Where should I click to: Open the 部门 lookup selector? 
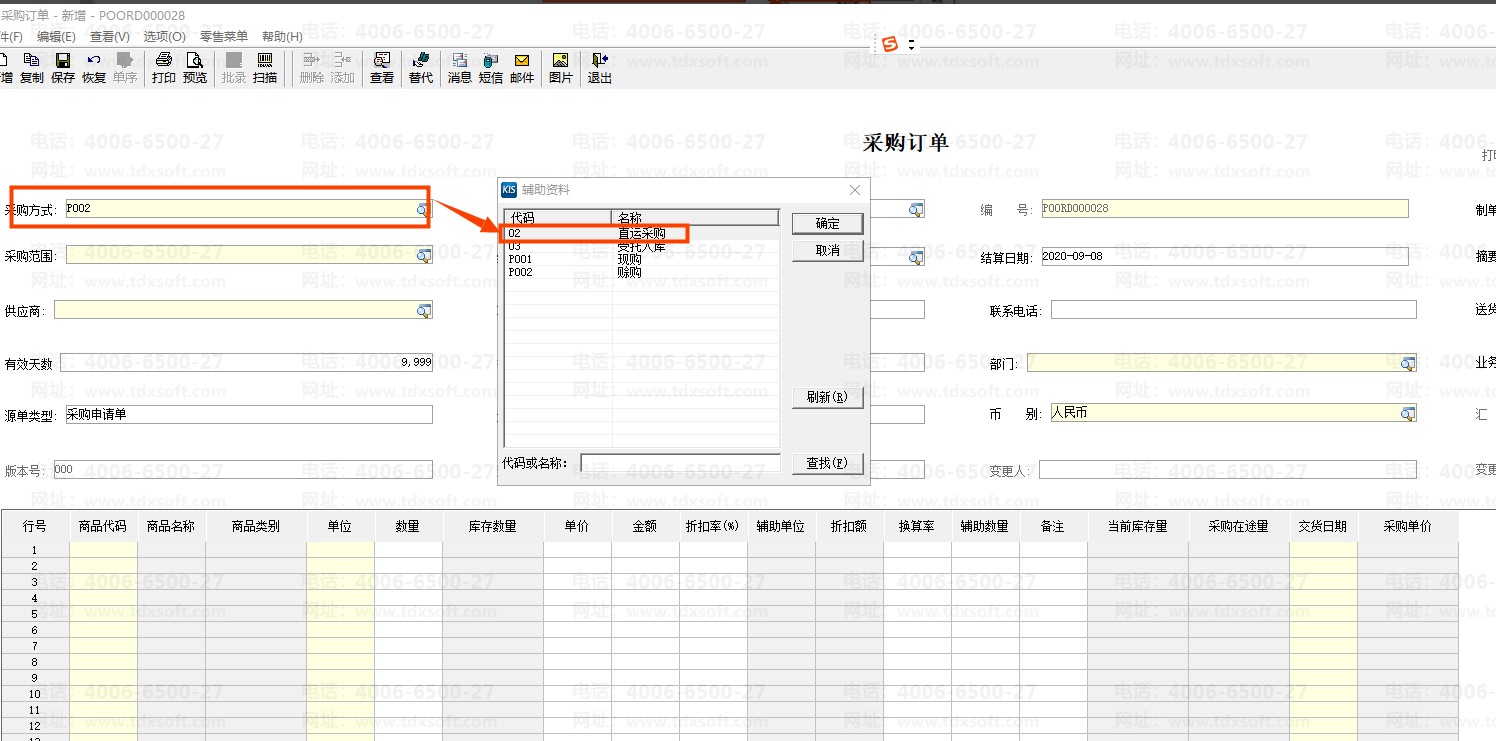coord(1408,363)
